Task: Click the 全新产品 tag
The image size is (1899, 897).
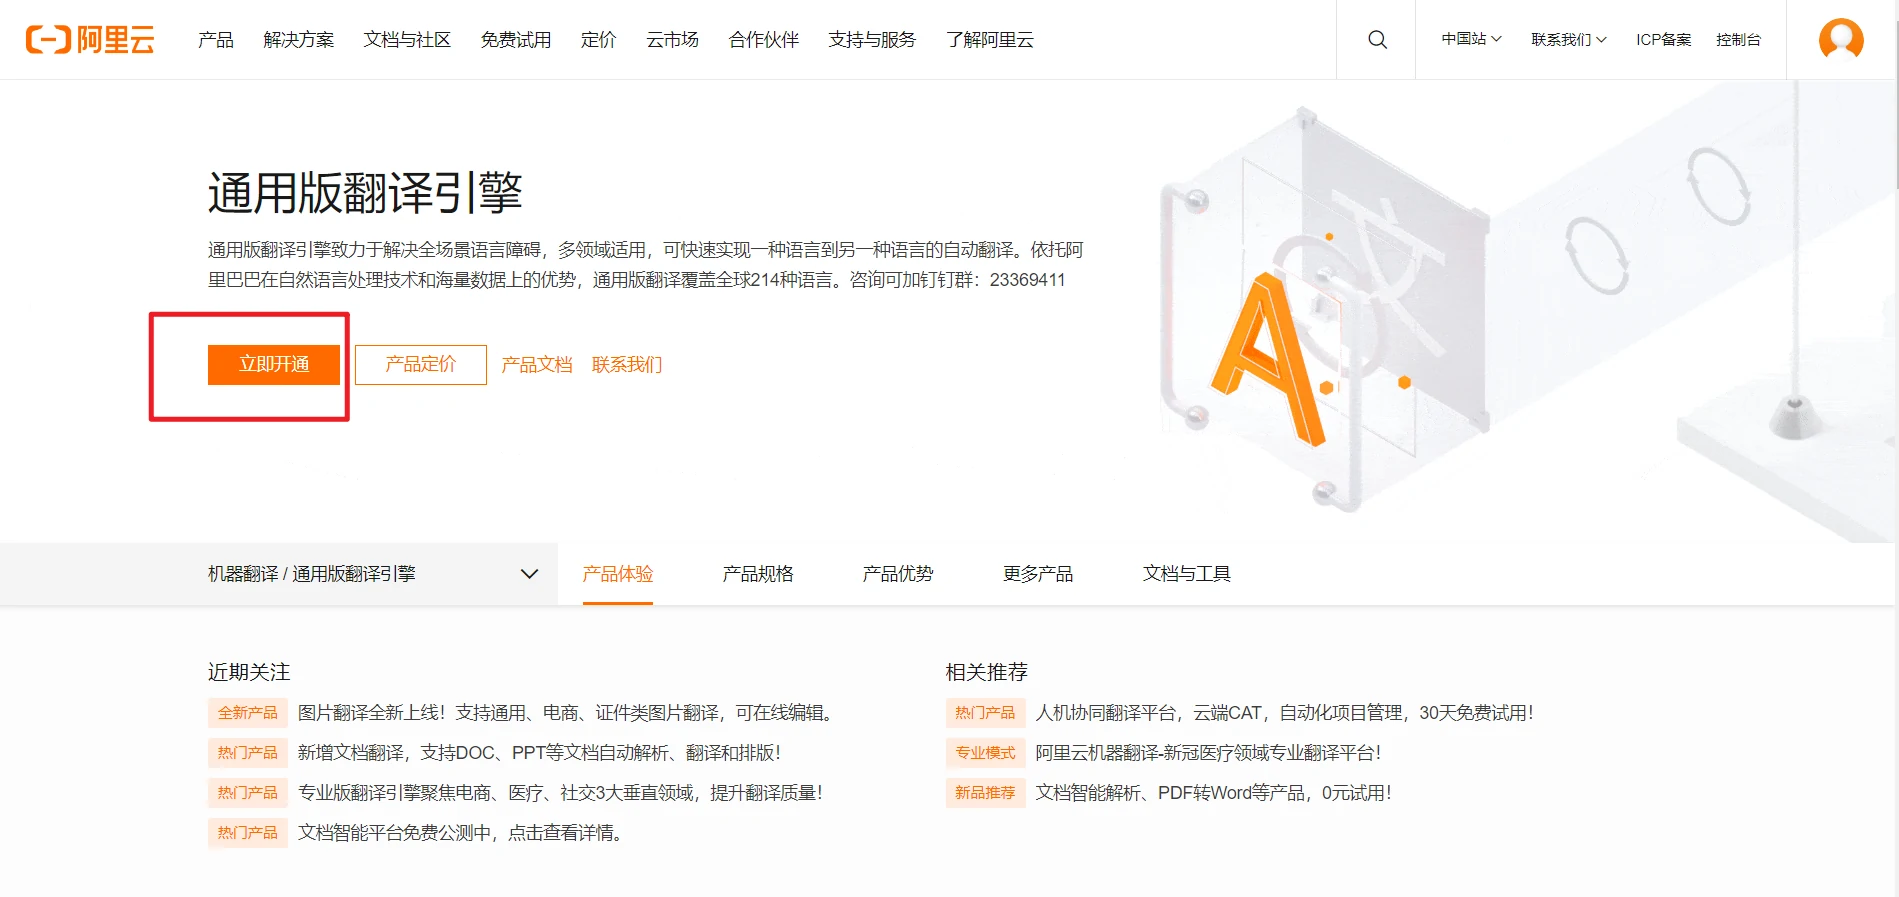Action: [x=248, y=713]
